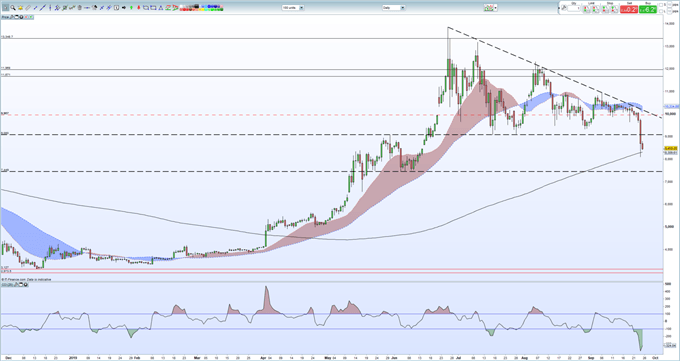Select the cursor pointer tool
Viewport: 680px width, 361px height.
click(x=5, y=7)
